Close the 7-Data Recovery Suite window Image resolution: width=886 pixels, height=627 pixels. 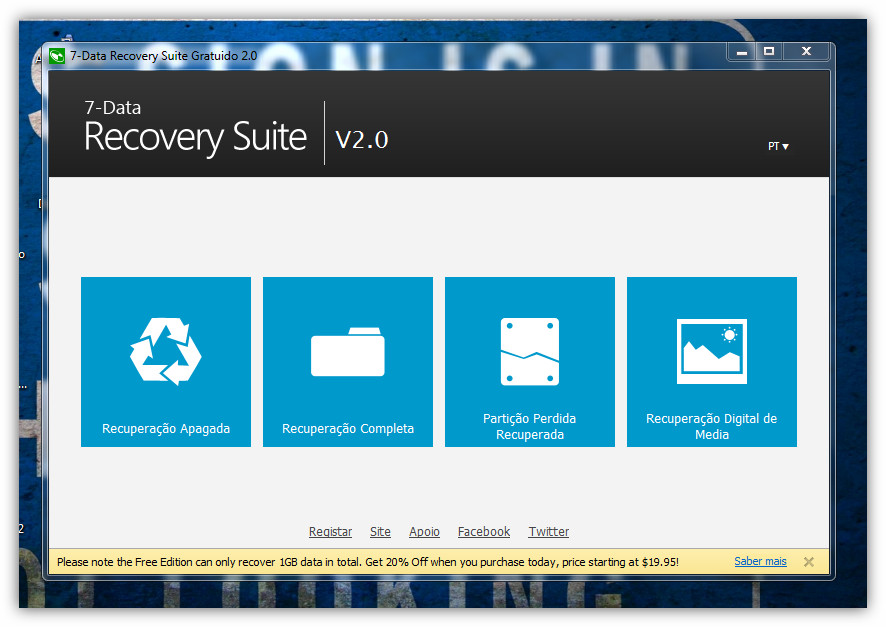806,51
